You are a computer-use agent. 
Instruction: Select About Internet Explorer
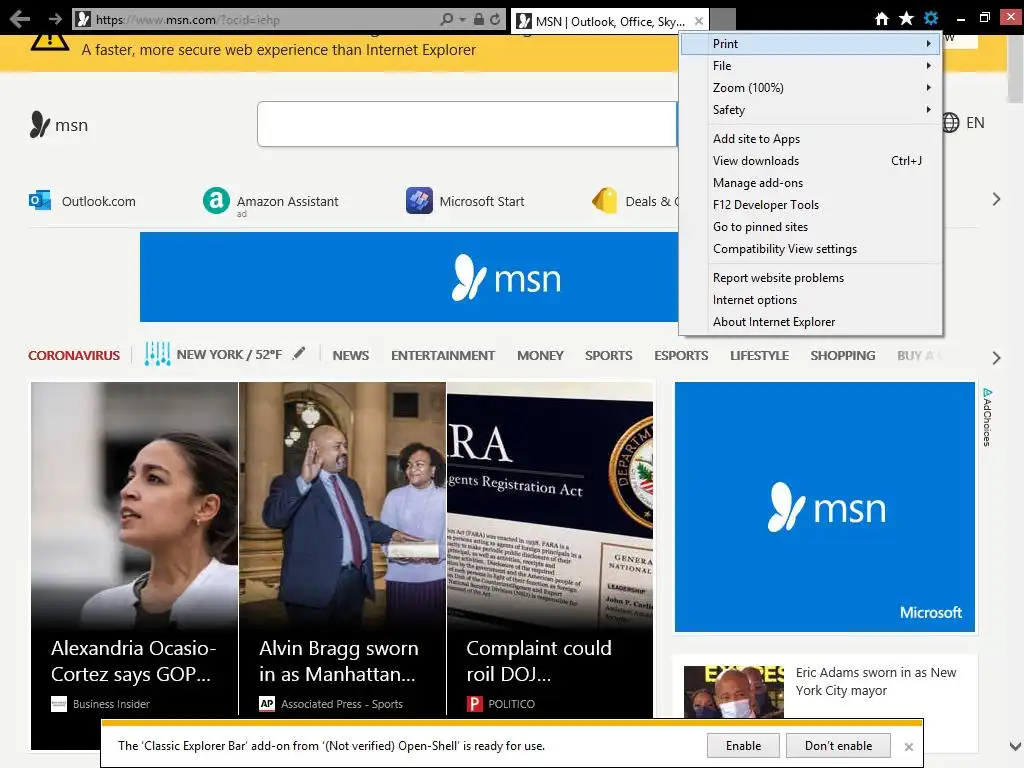pyautogui.click(x=810, y=322)
